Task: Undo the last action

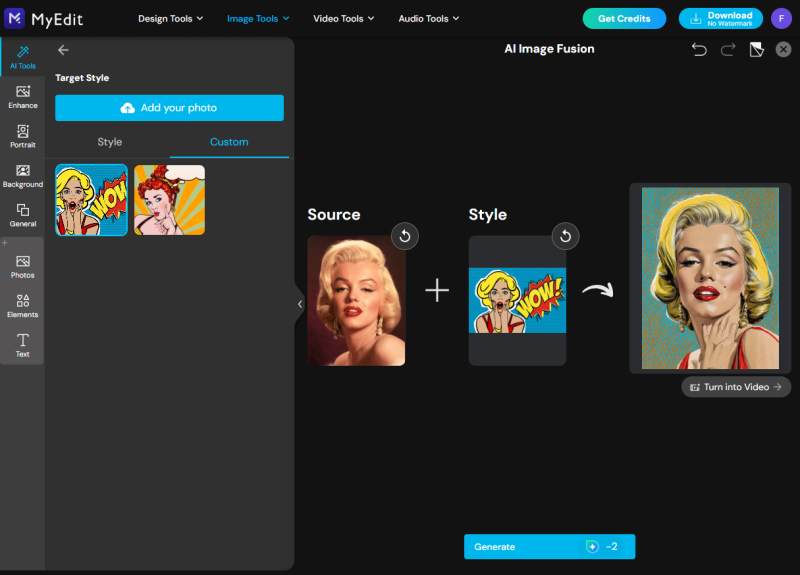Action: (699, 49)
